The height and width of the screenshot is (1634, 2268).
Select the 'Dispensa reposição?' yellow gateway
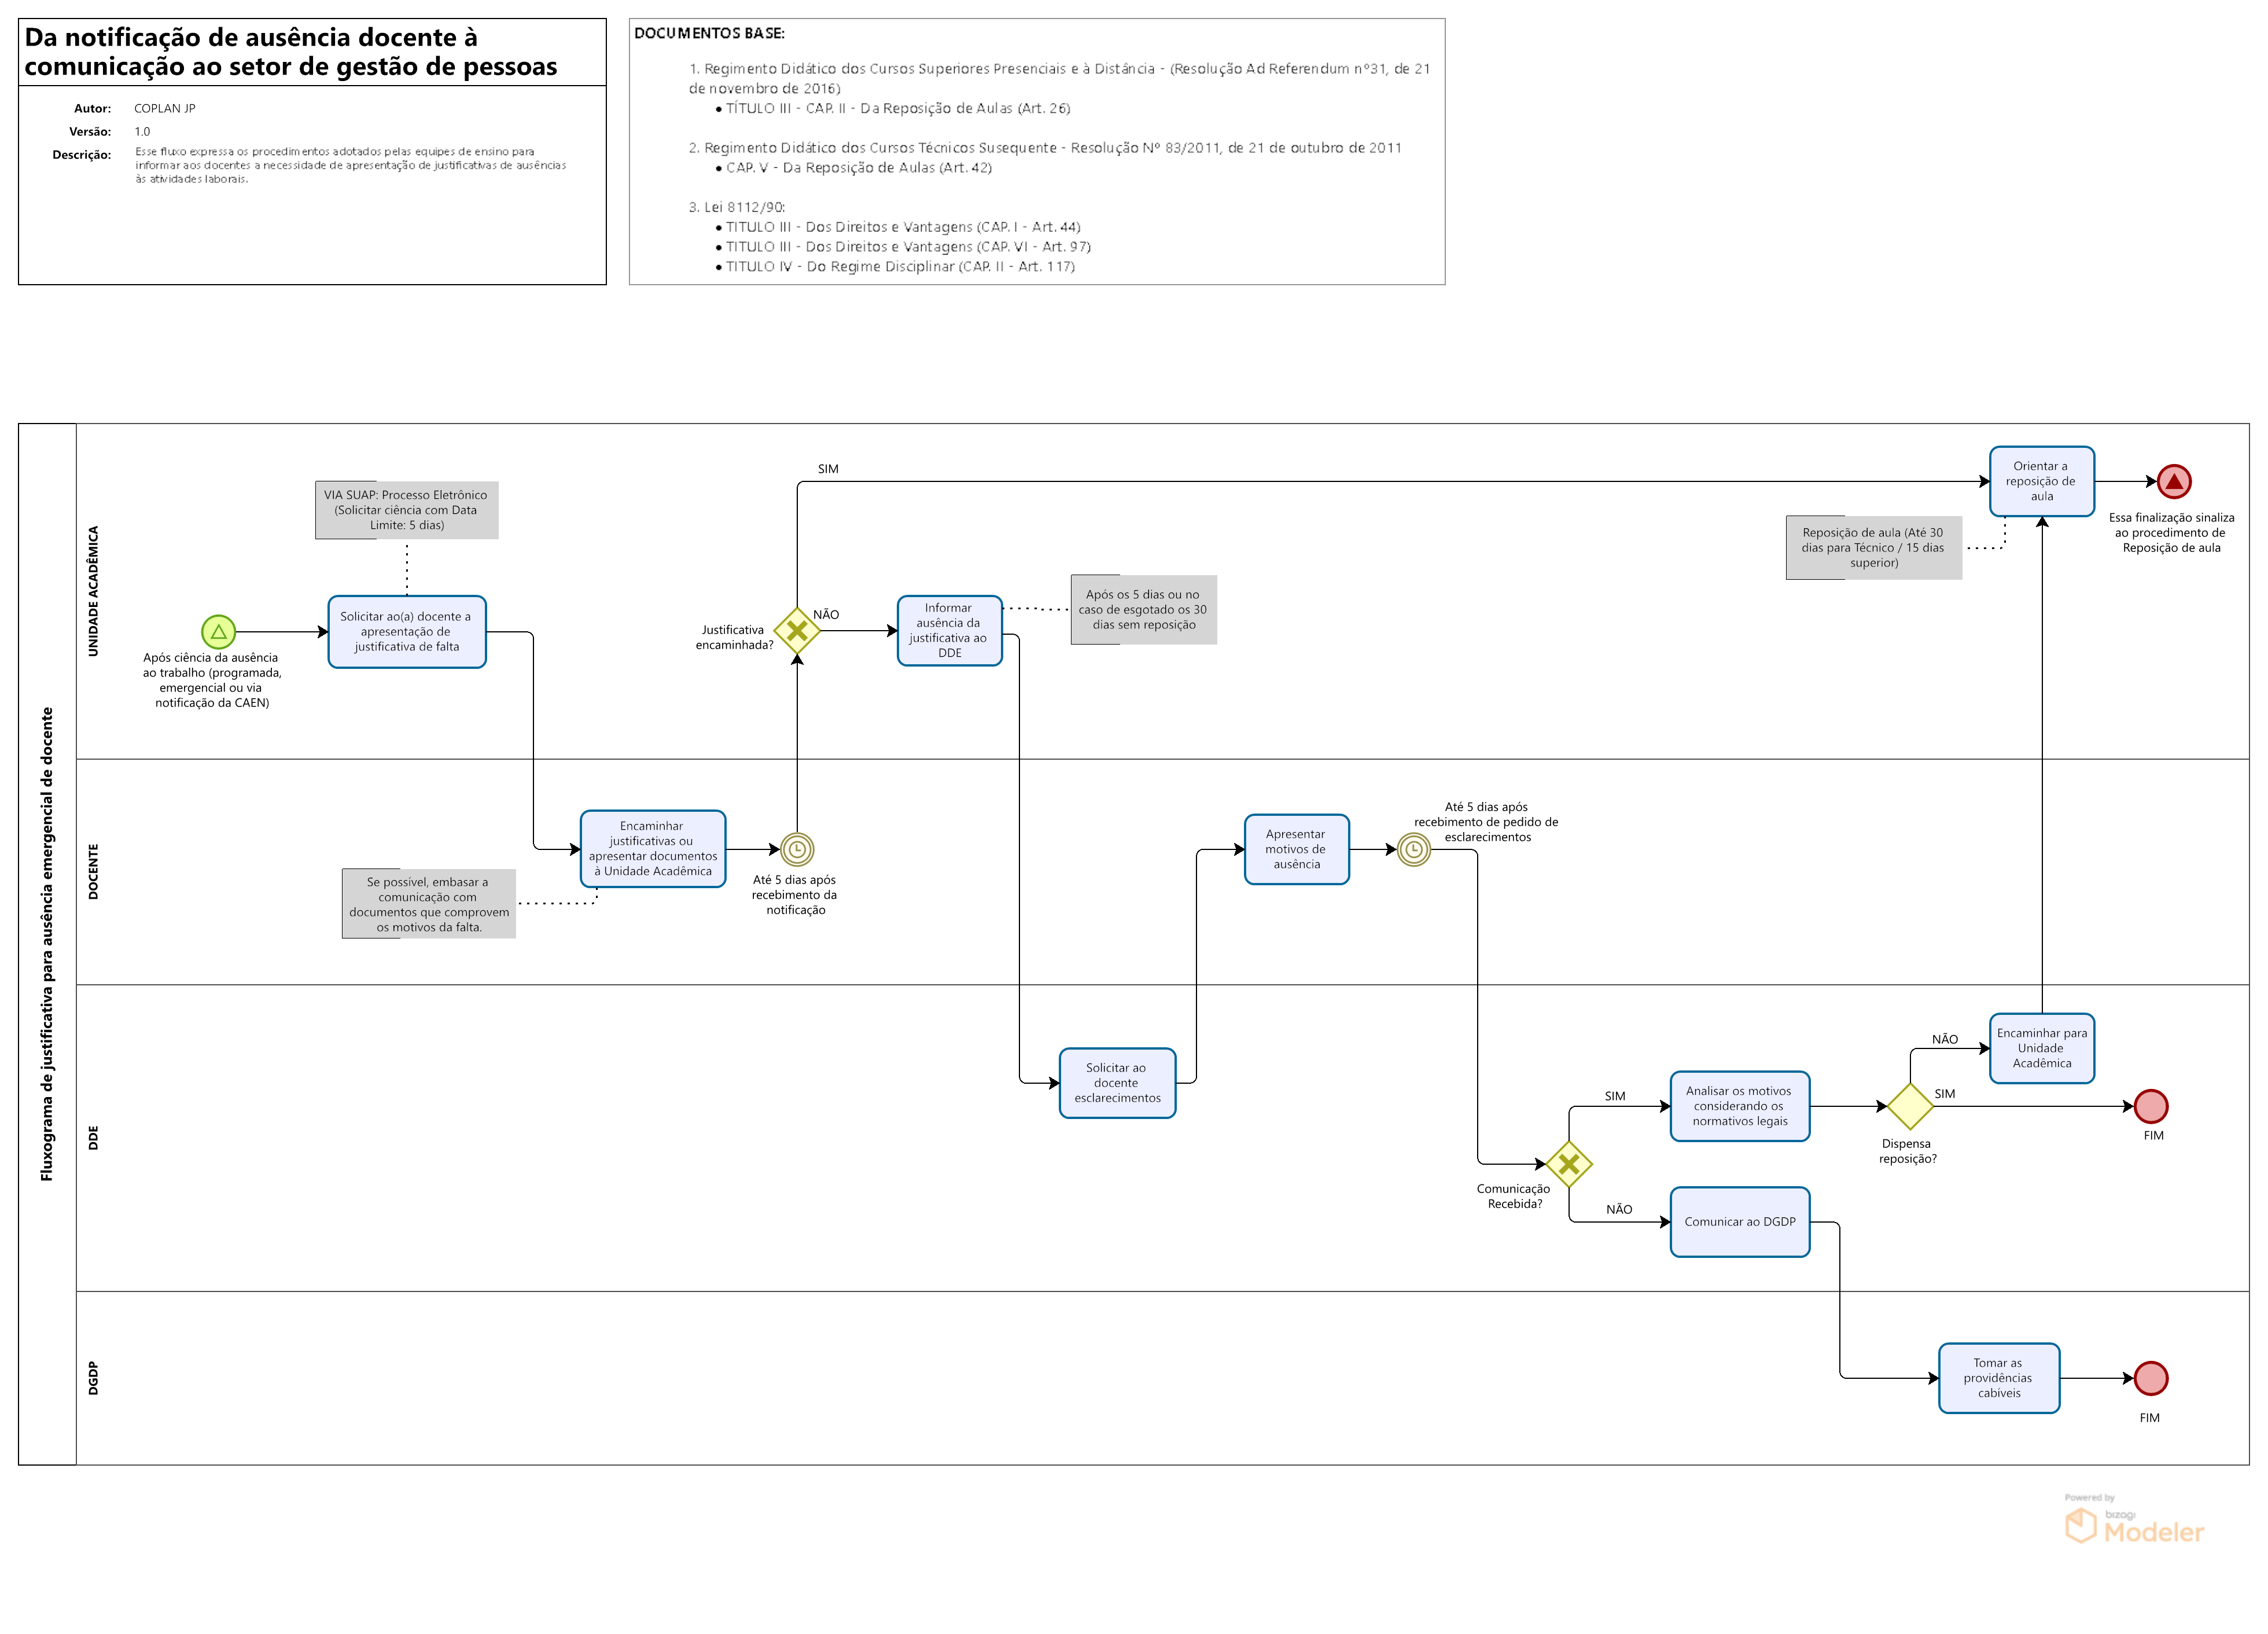click(1910, 1107)
